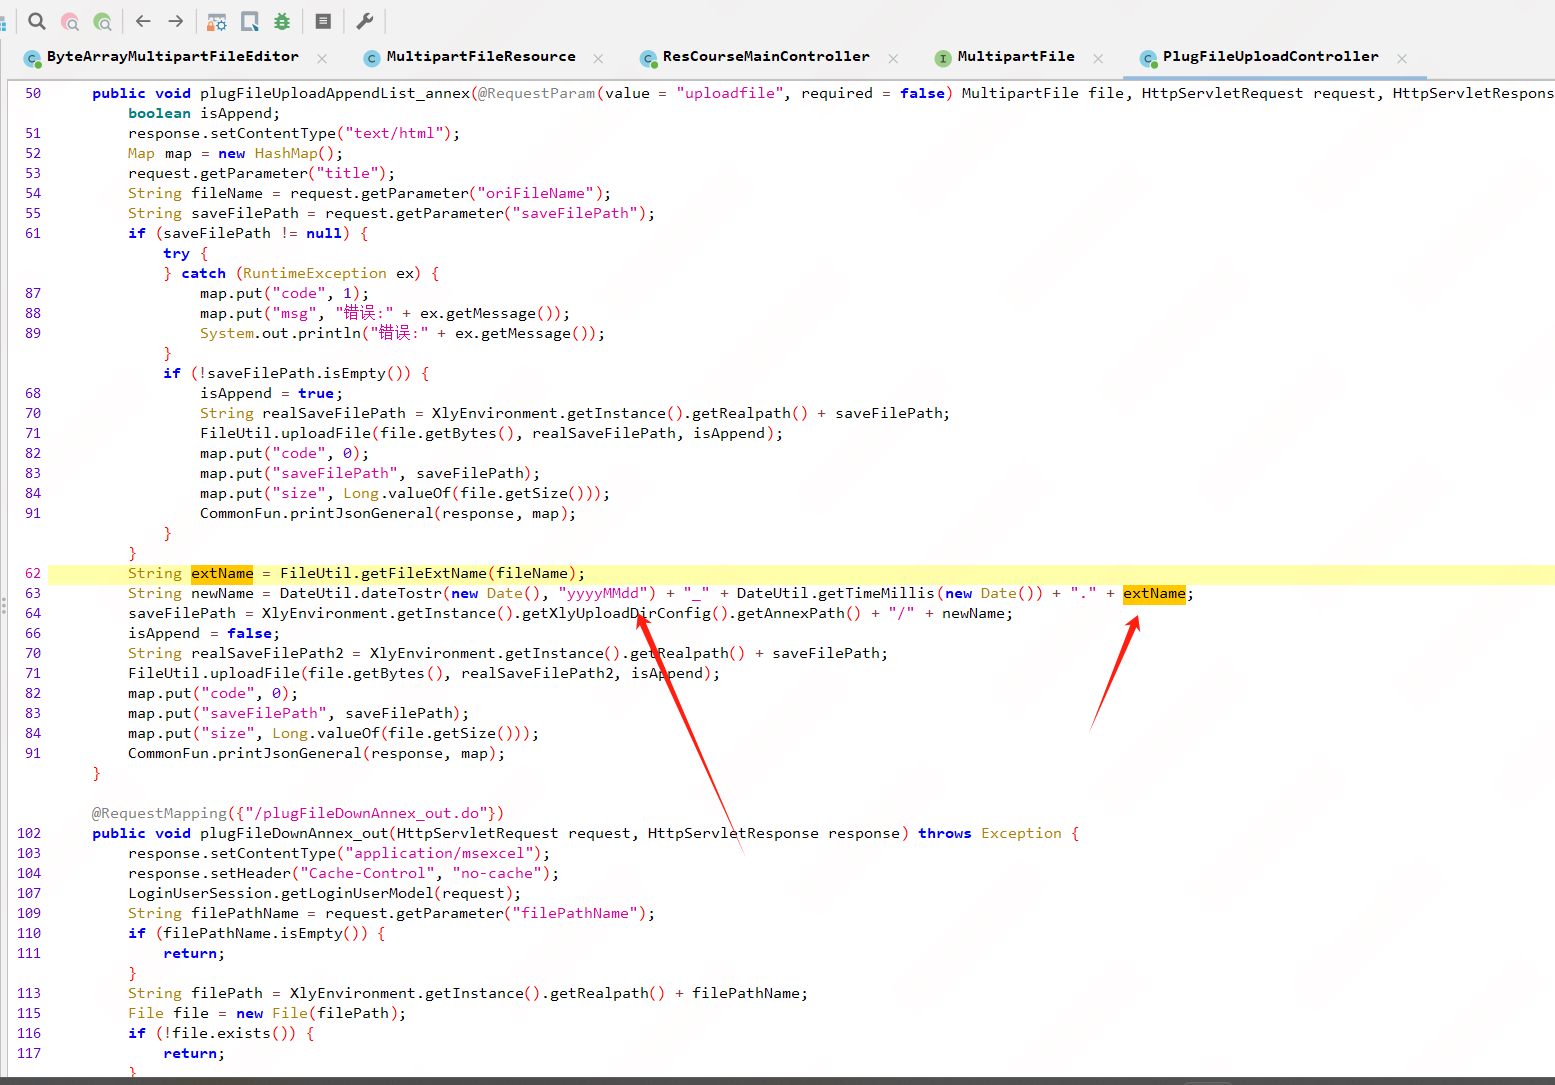1555x1085 pixels.
Task: Click the Quark analysis toolbar icon
Action: [250, 21]
